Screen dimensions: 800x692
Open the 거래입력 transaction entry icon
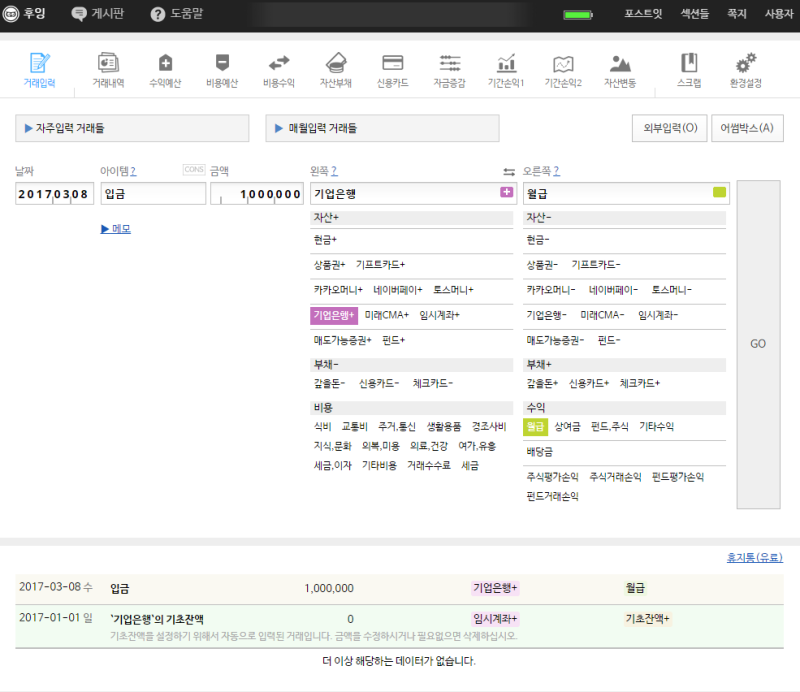click(x=39, y=69)
